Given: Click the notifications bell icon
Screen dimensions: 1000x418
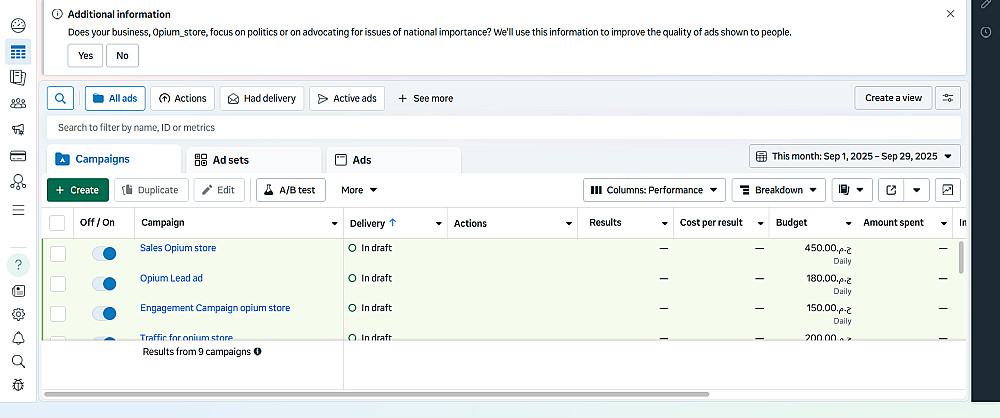Looking at the screenshot, I should (x=18, y=338).
